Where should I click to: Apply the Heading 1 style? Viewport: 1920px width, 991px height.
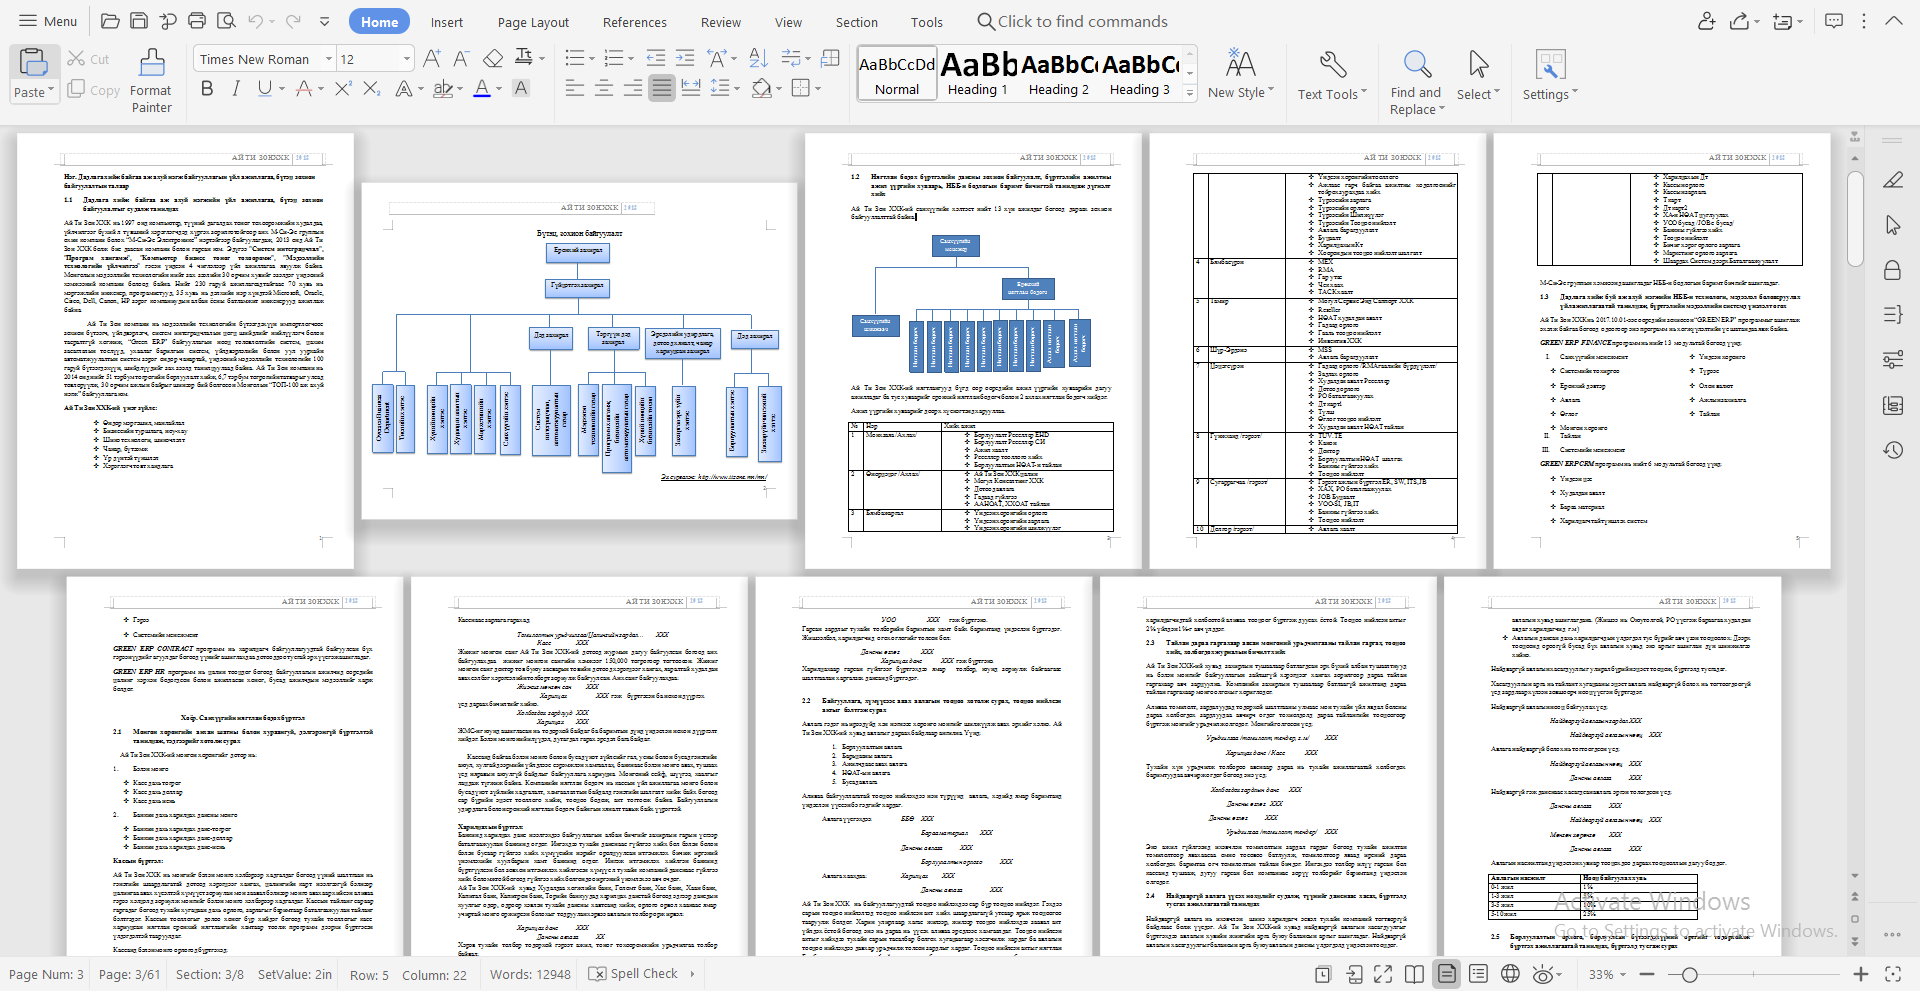tap(977, 73)
